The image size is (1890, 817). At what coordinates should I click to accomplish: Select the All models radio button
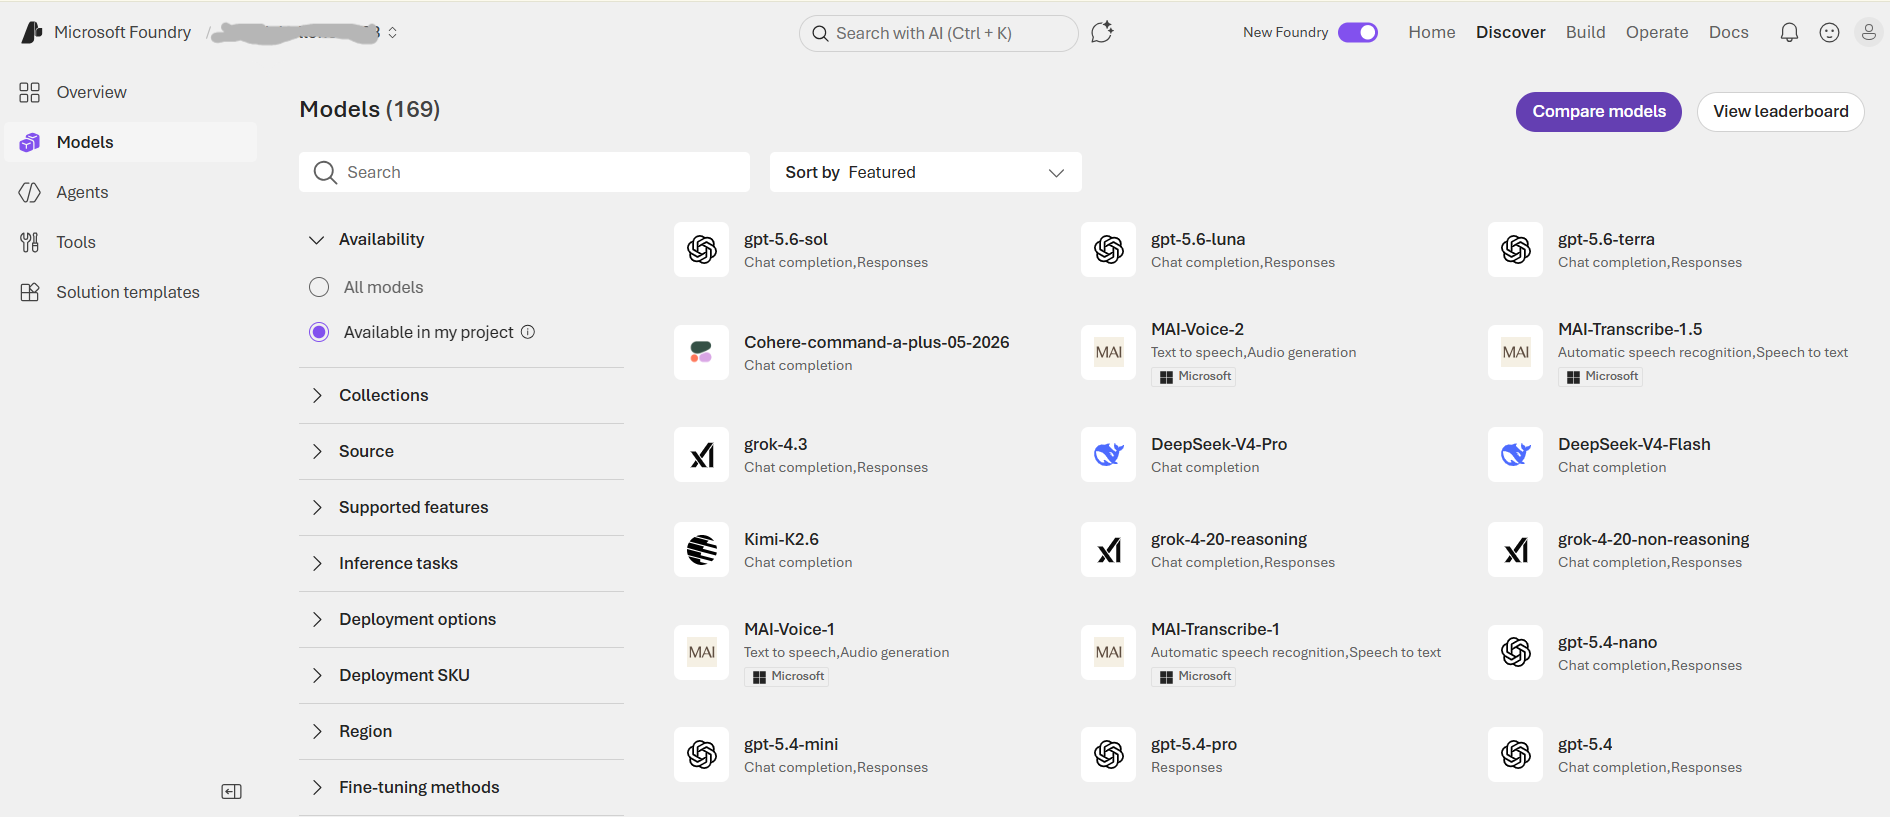click(319, 287)
